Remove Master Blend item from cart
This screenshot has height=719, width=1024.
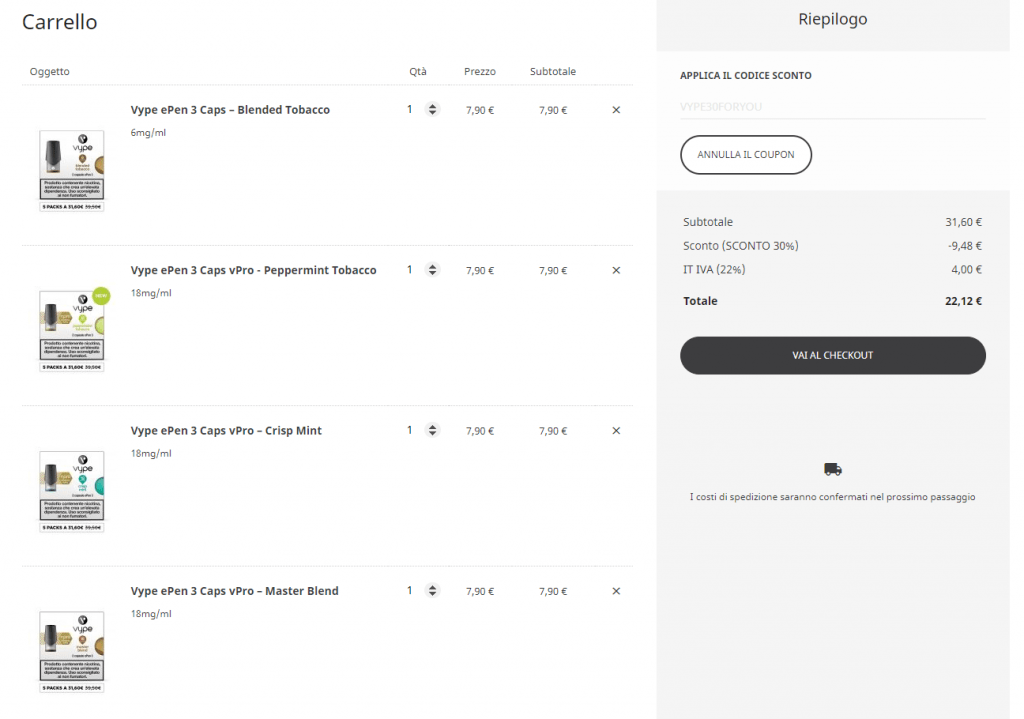[616, 591]
